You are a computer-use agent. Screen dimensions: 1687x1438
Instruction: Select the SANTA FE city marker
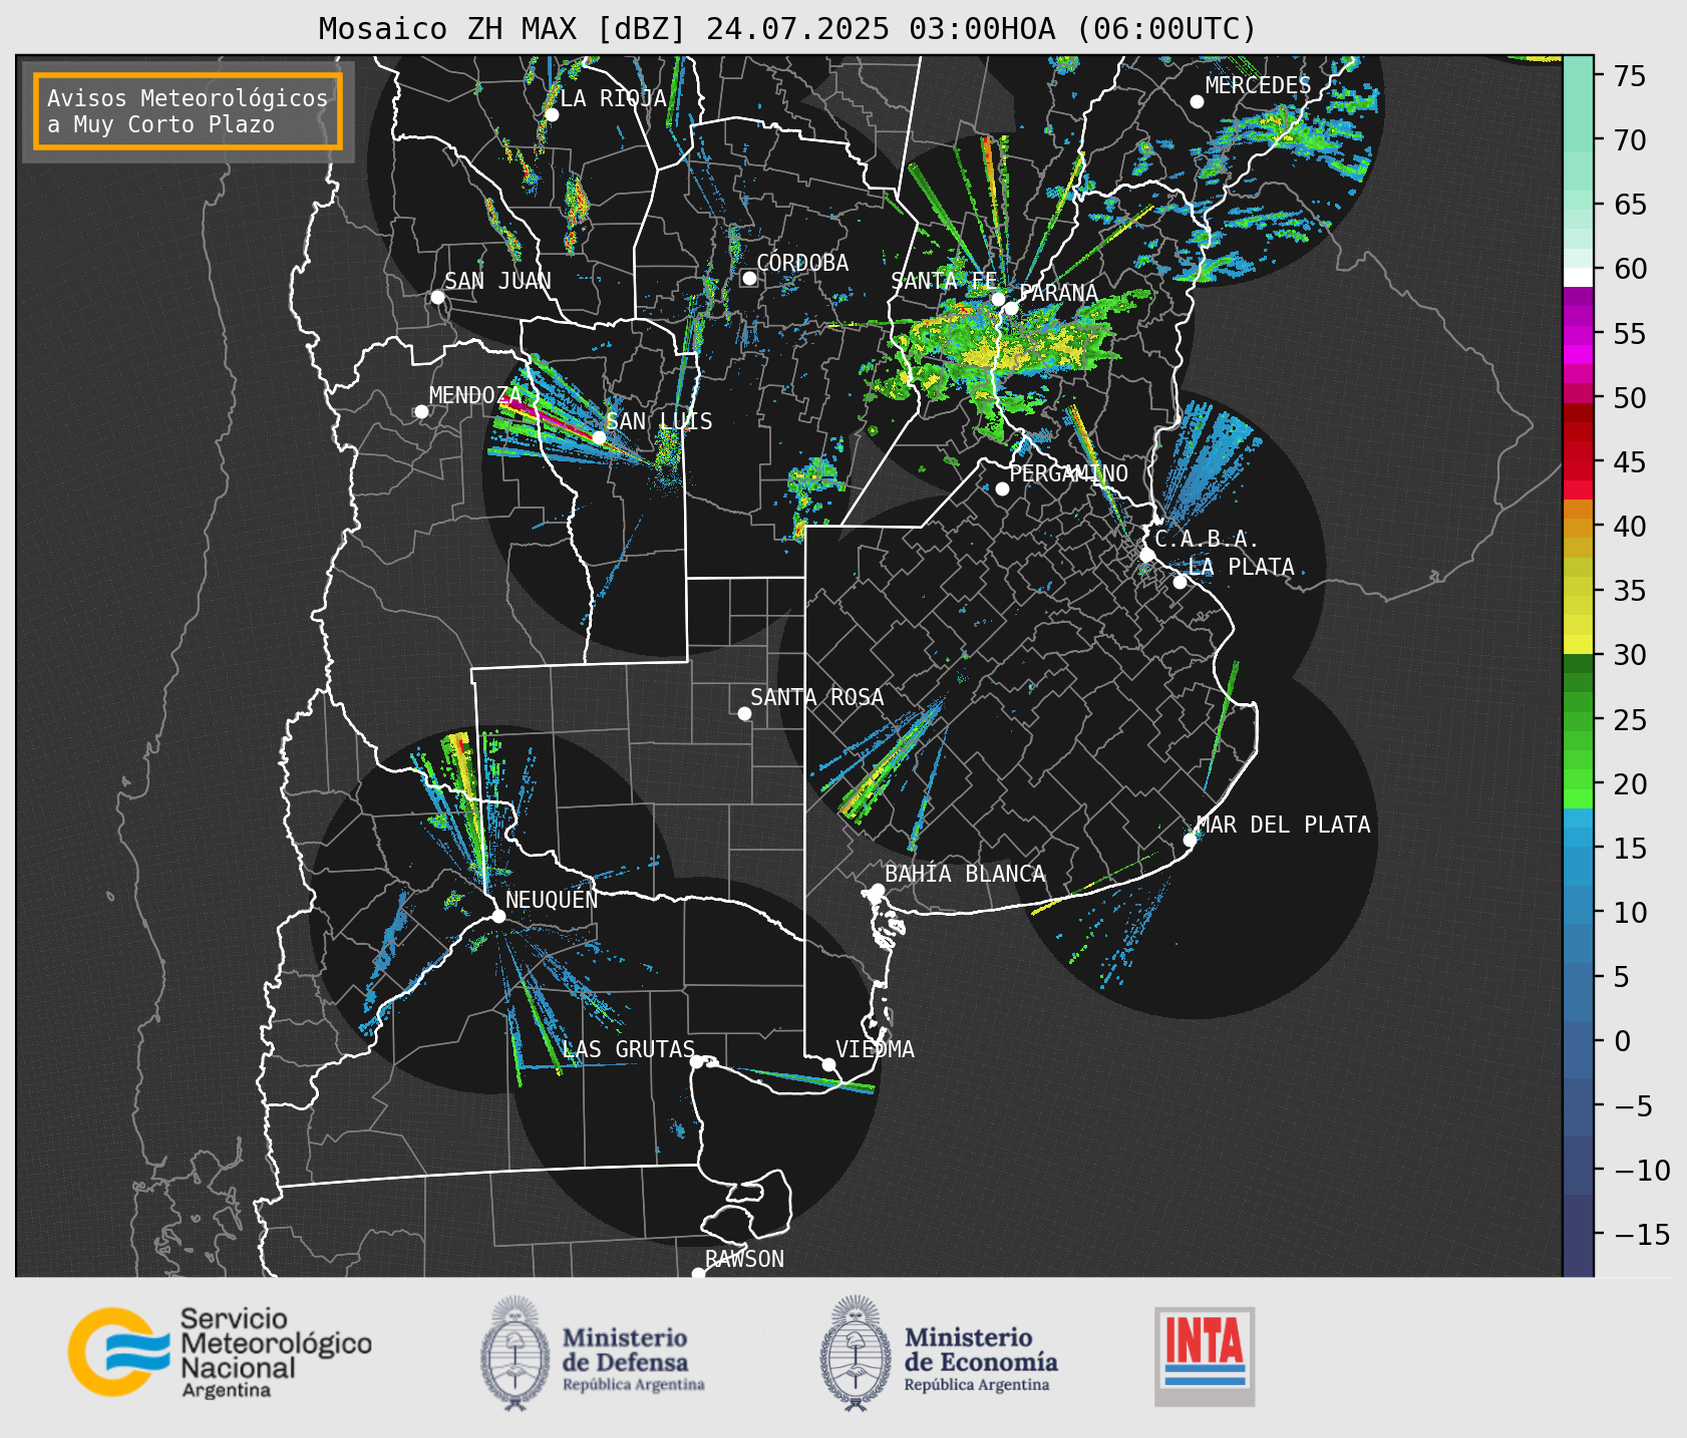[x=998, y=299]
